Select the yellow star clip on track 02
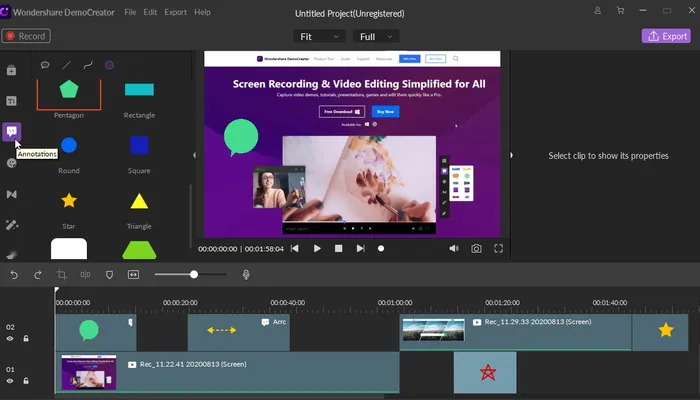Screen dimensions: 700x400 pyautogui.click(x=660, y=332)
